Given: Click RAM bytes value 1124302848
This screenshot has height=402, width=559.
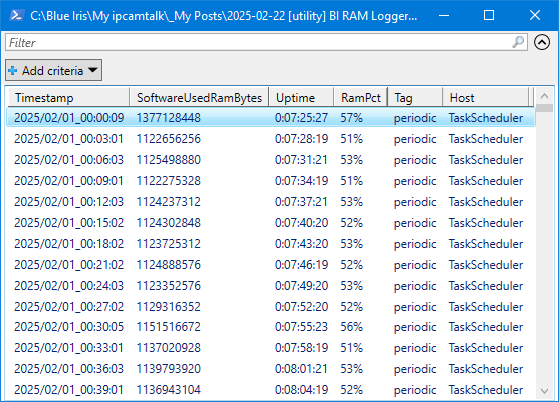Looking at the screenshot, I should click(169, 223).
